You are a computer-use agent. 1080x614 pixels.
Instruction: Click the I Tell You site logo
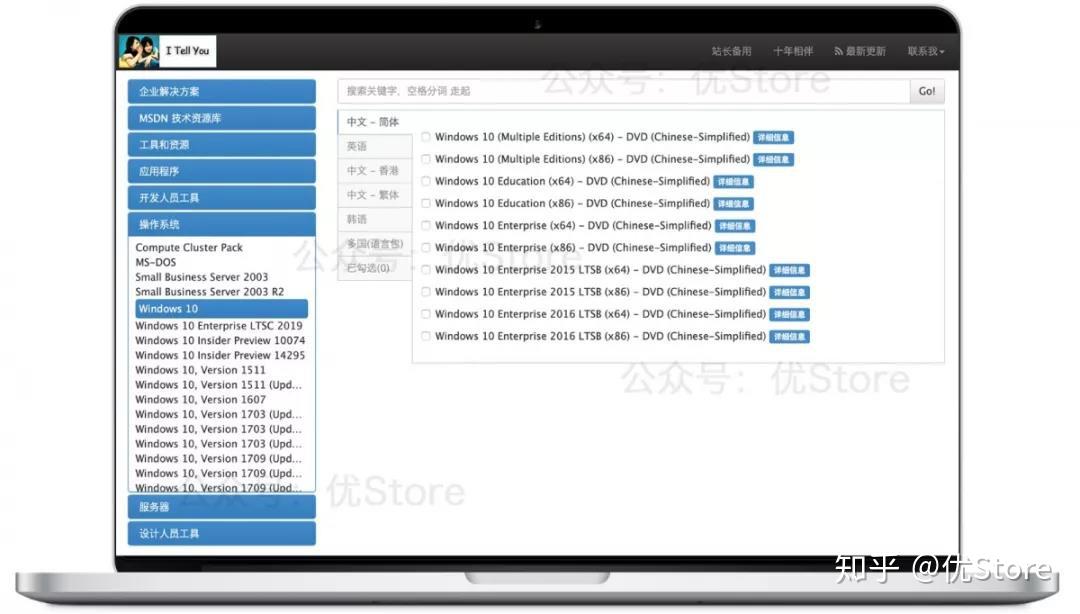[x=167, y=51]
